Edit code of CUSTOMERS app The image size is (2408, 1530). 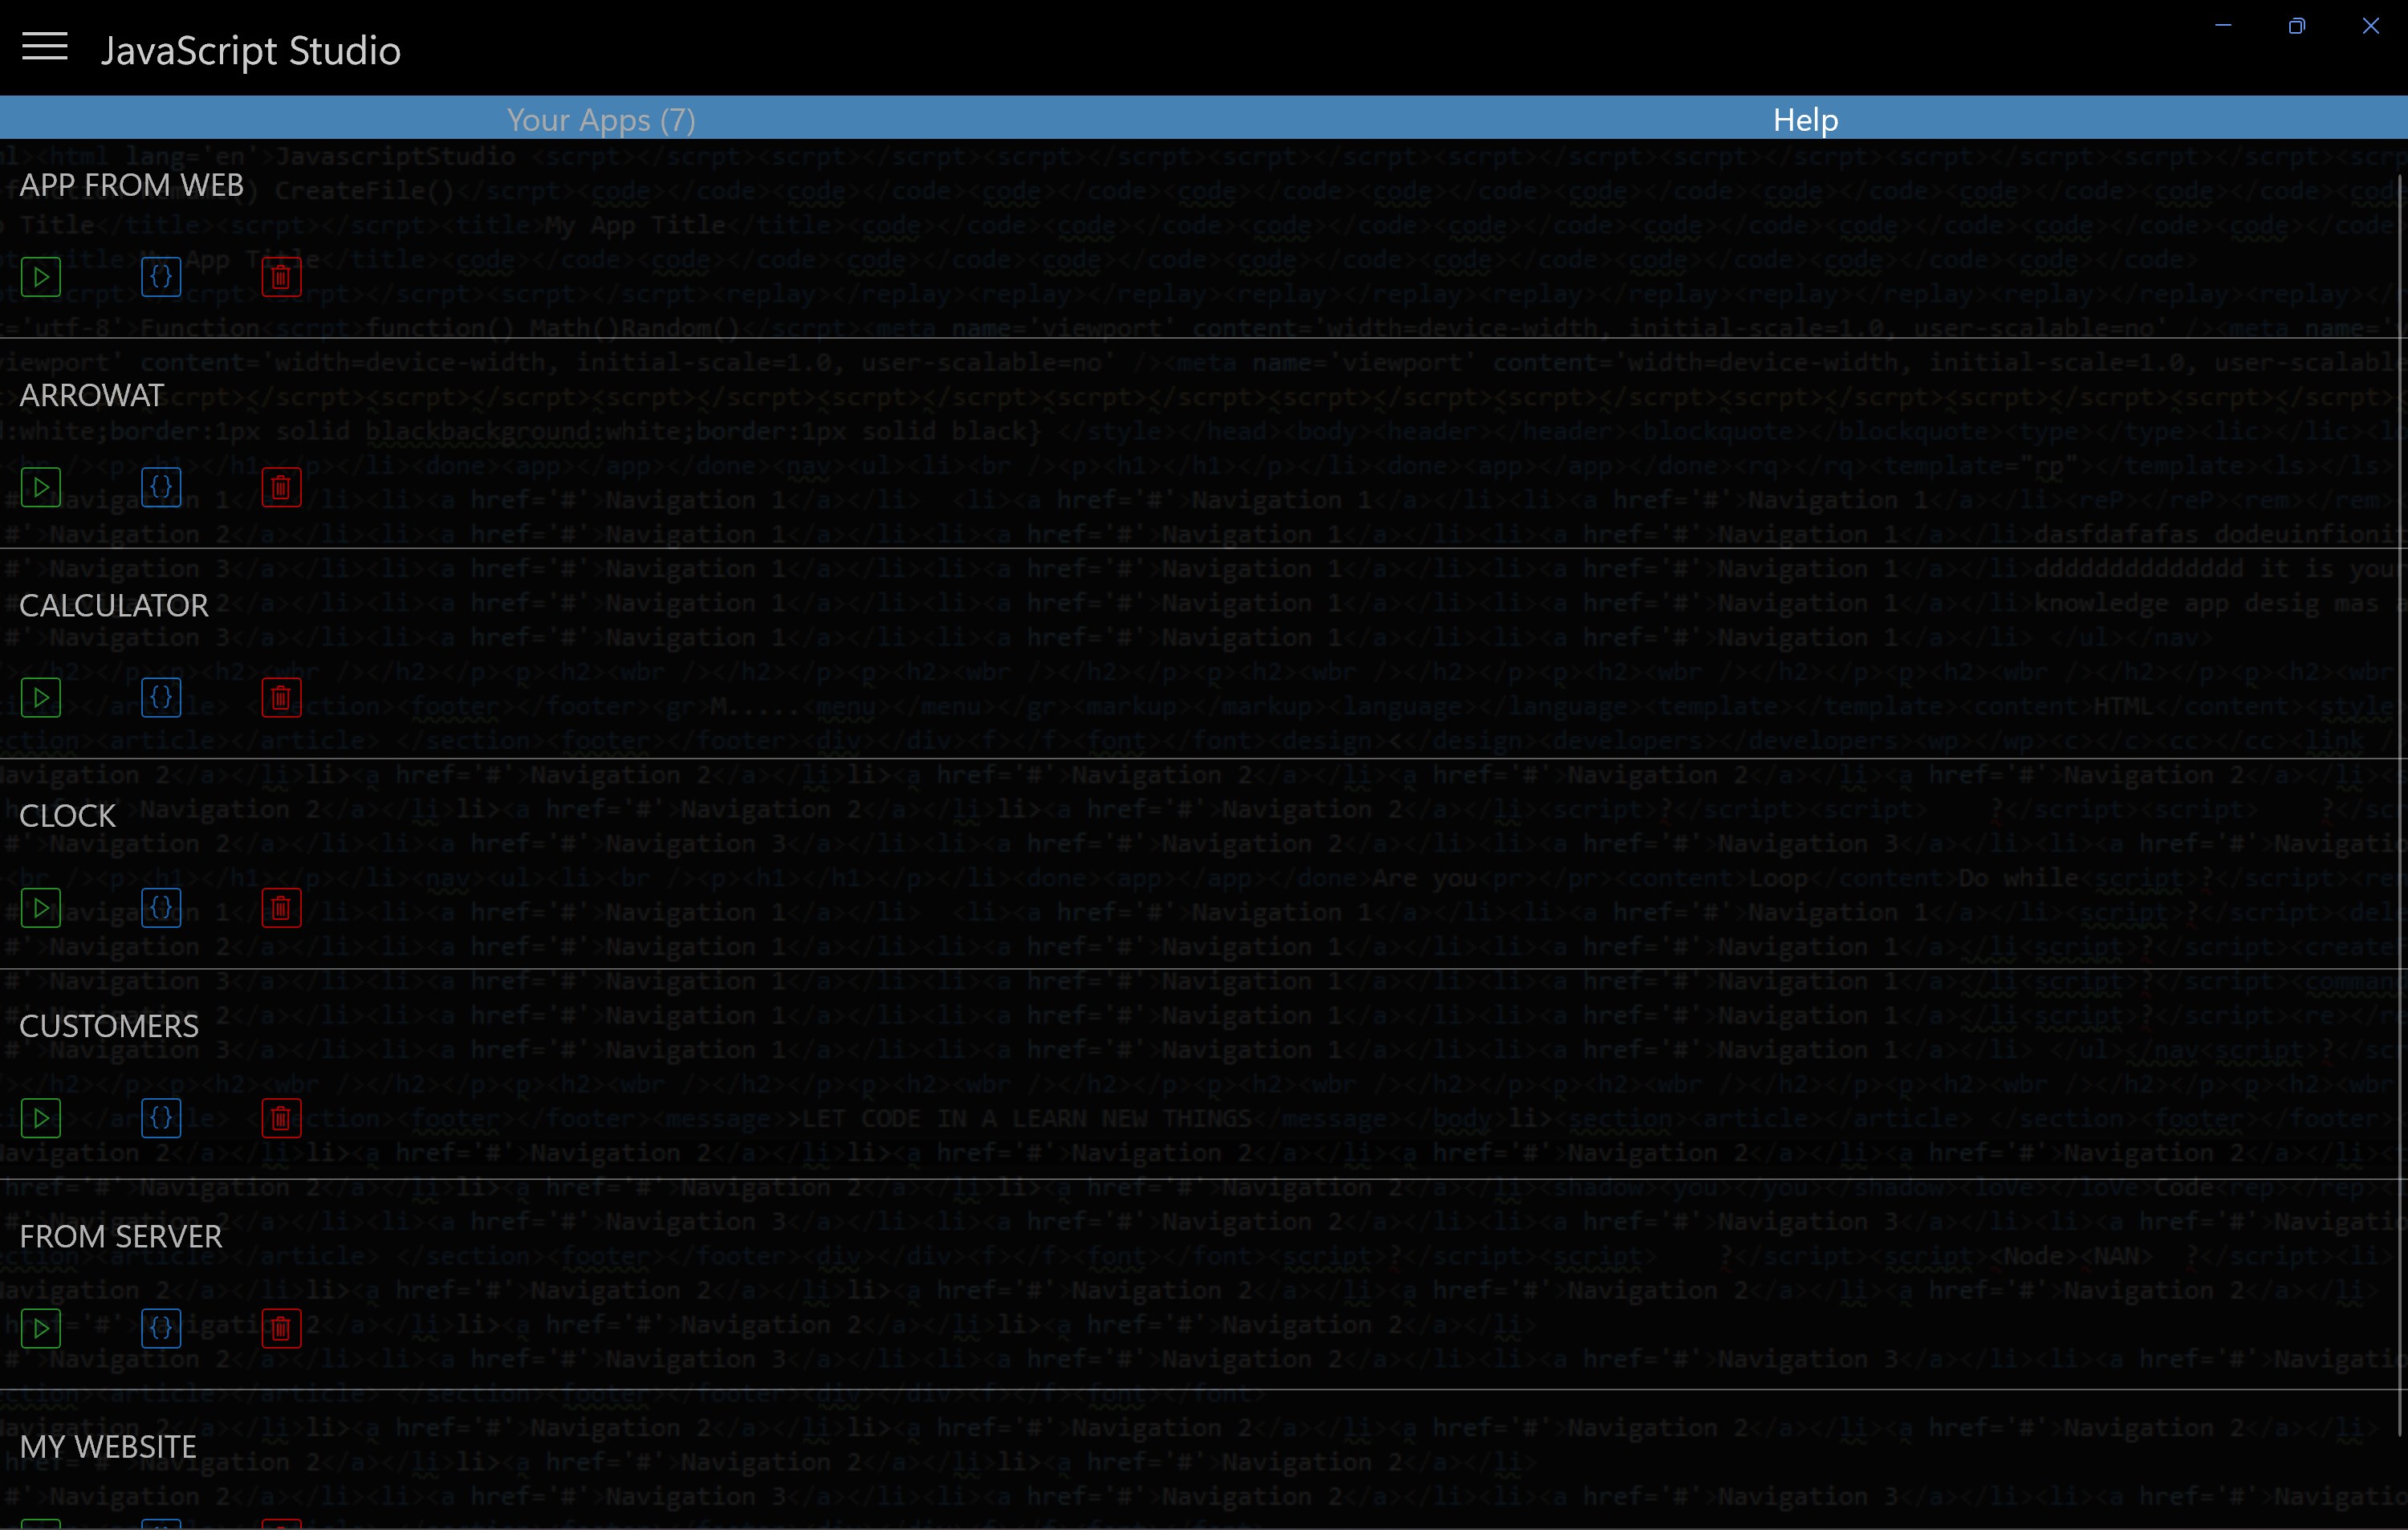click(x=161, y=1118)
